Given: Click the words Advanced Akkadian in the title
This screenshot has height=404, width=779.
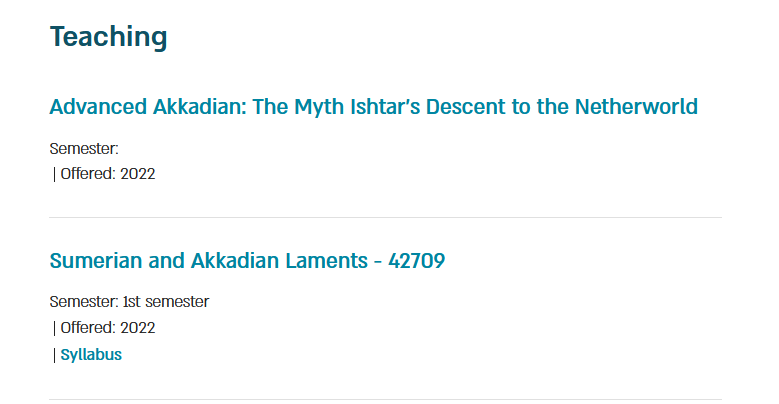Looking at the screenshot, I should coord(148,107).
